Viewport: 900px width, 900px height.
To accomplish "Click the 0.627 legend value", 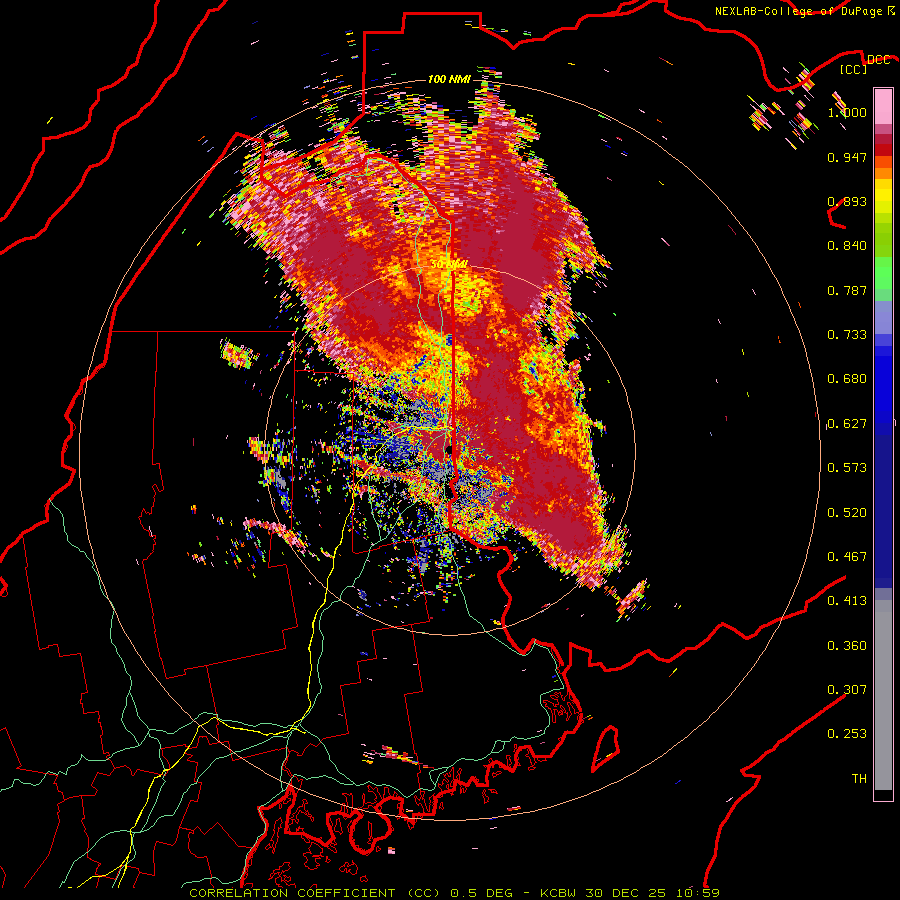I will click(x=847, y=424).
